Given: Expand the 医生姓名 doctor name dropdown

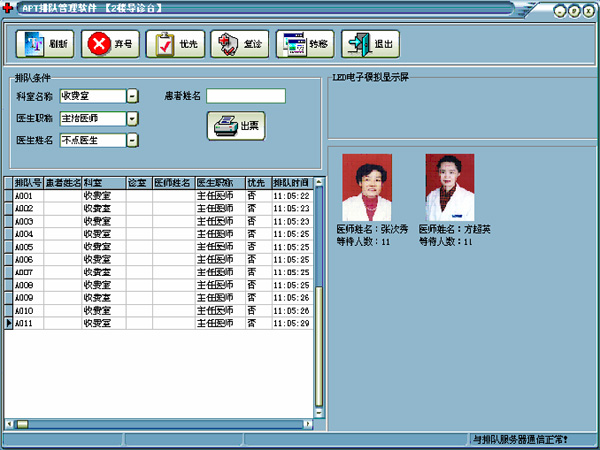Looking at the screenshot, I should tap(132, 141).
